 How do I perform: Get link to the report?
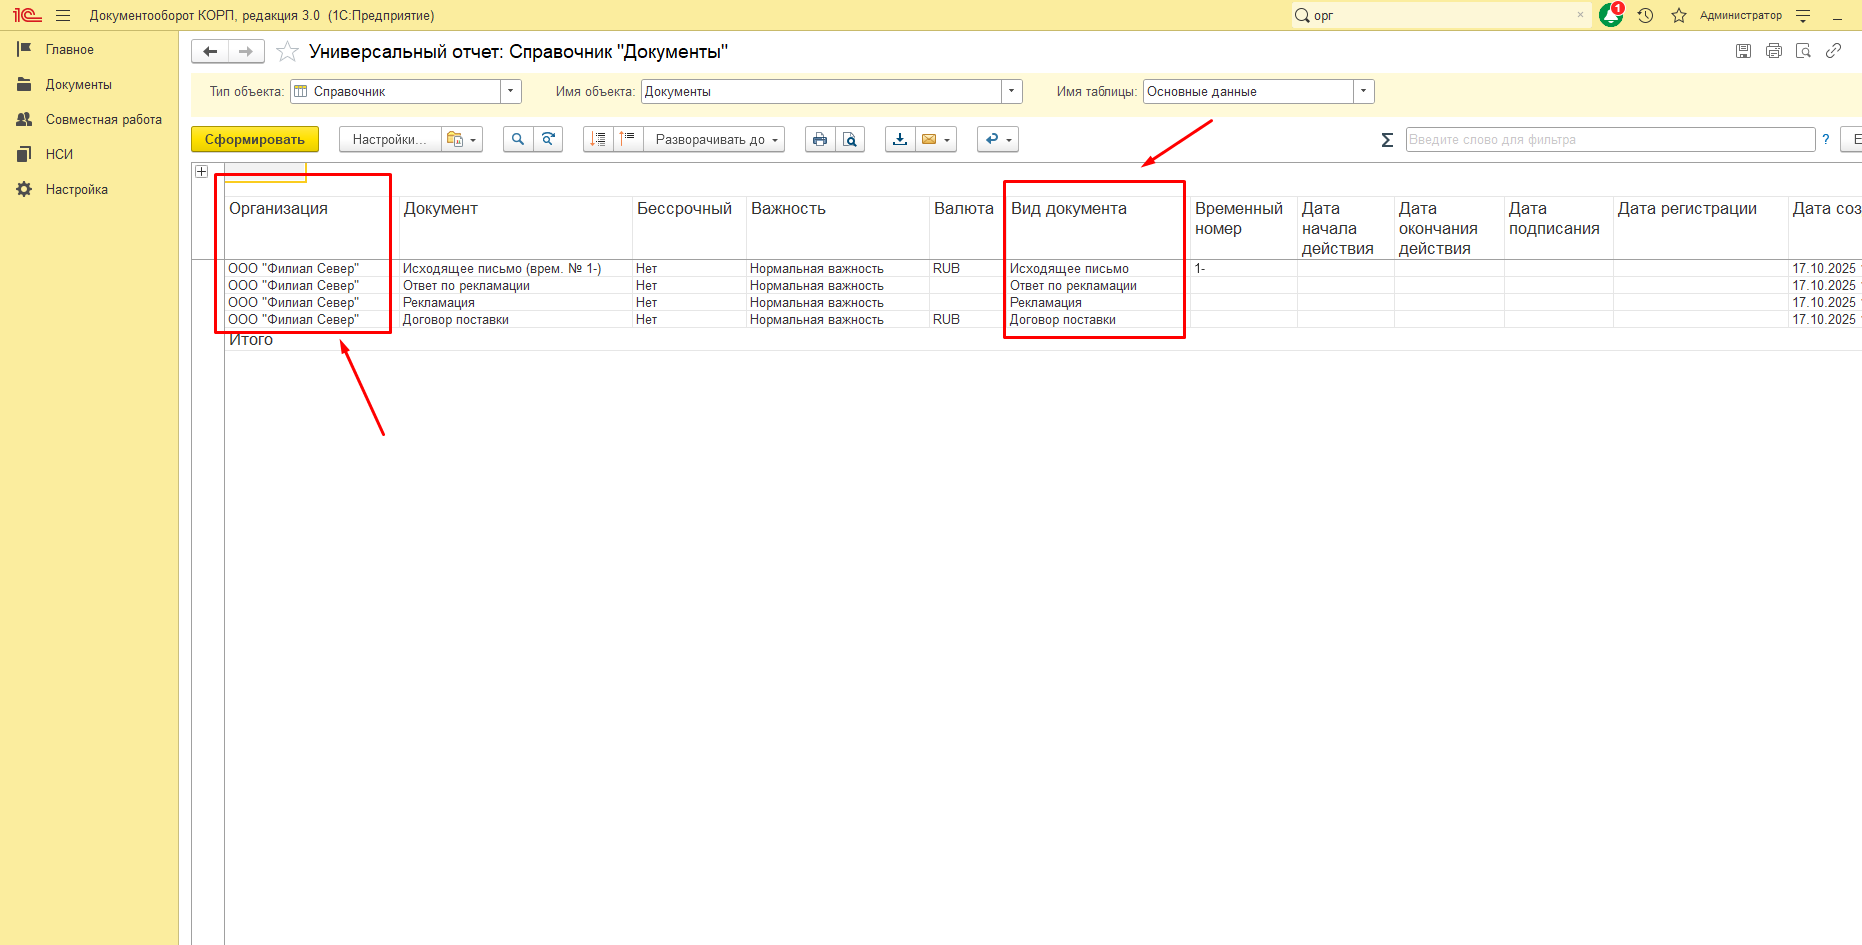[1833, 51]
